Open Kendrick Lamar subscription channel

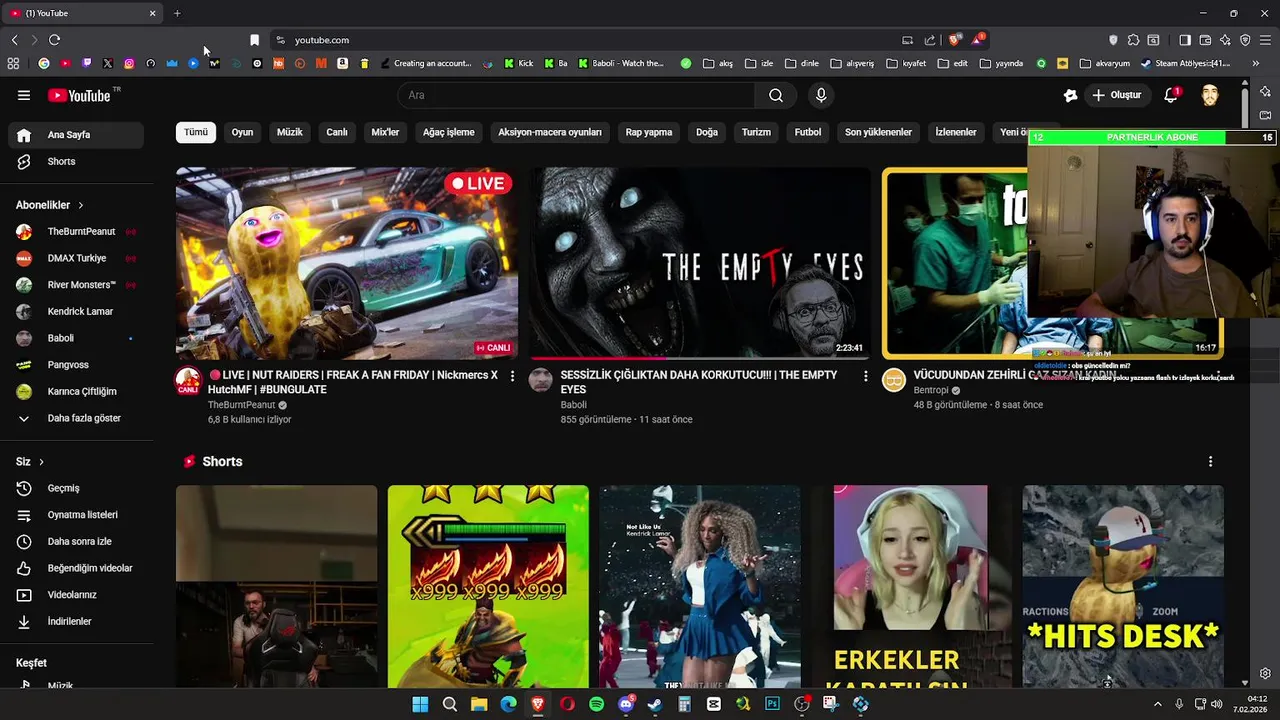[x=76, y=311]
